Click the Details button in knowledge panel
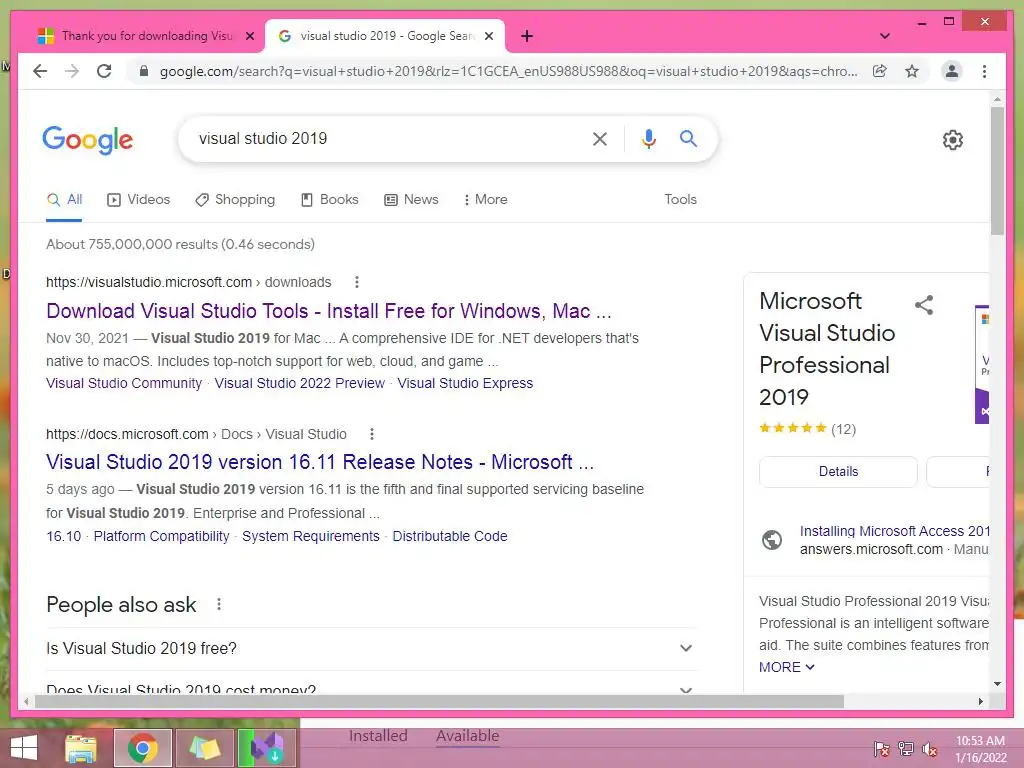 click(839, 472)
